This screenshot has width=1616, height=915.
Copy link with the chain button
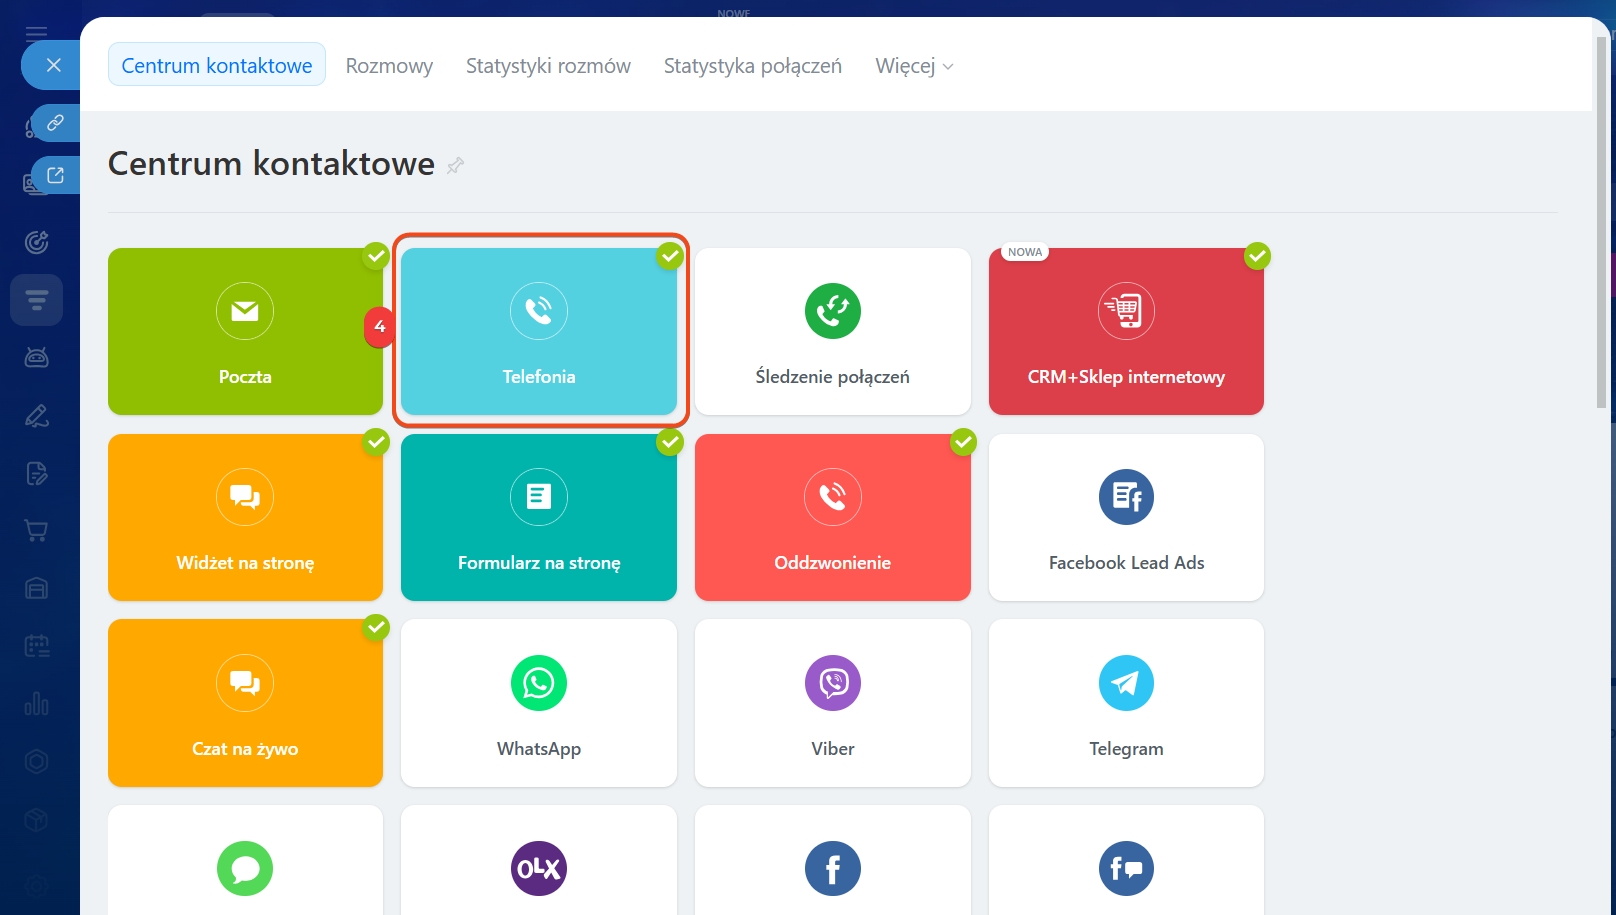pyautogui.click(x=55, y=123)
